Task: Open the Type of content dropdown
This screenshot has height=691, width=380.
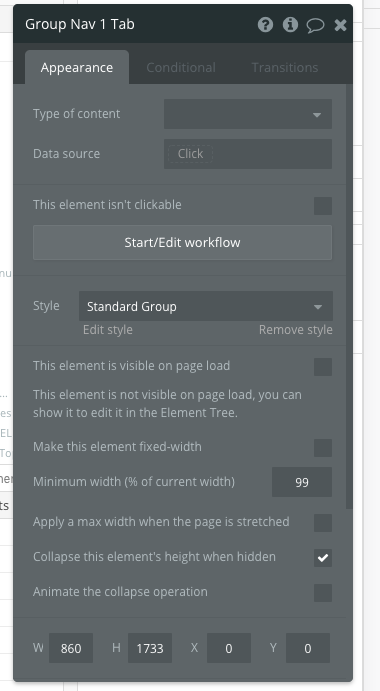Action: [x=248, y=114]
